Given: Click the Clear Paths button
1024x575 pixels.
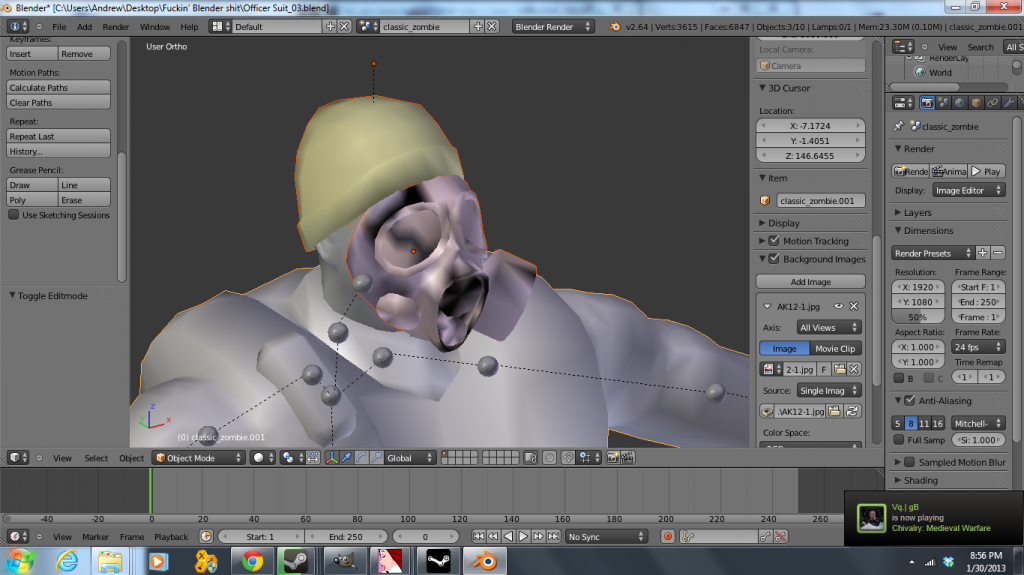Looking at the screenshot, I should click(58, 103).
